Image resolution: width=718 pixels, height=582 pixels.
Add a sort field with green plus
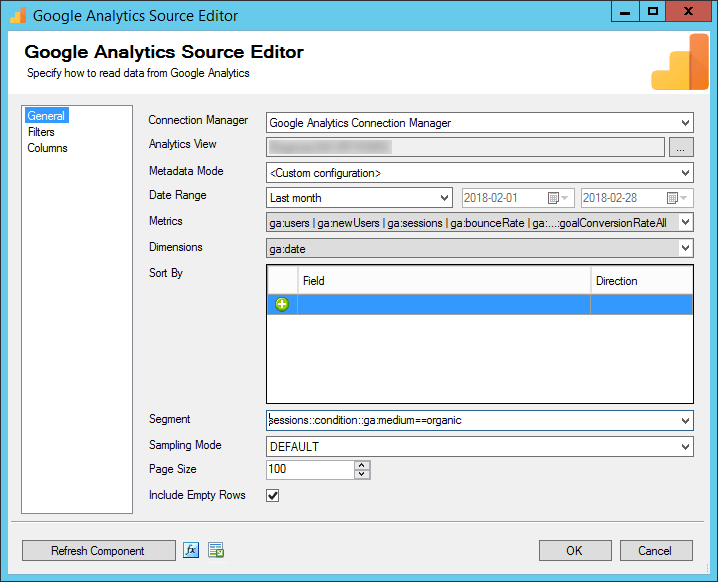click(x=282, y=304)
